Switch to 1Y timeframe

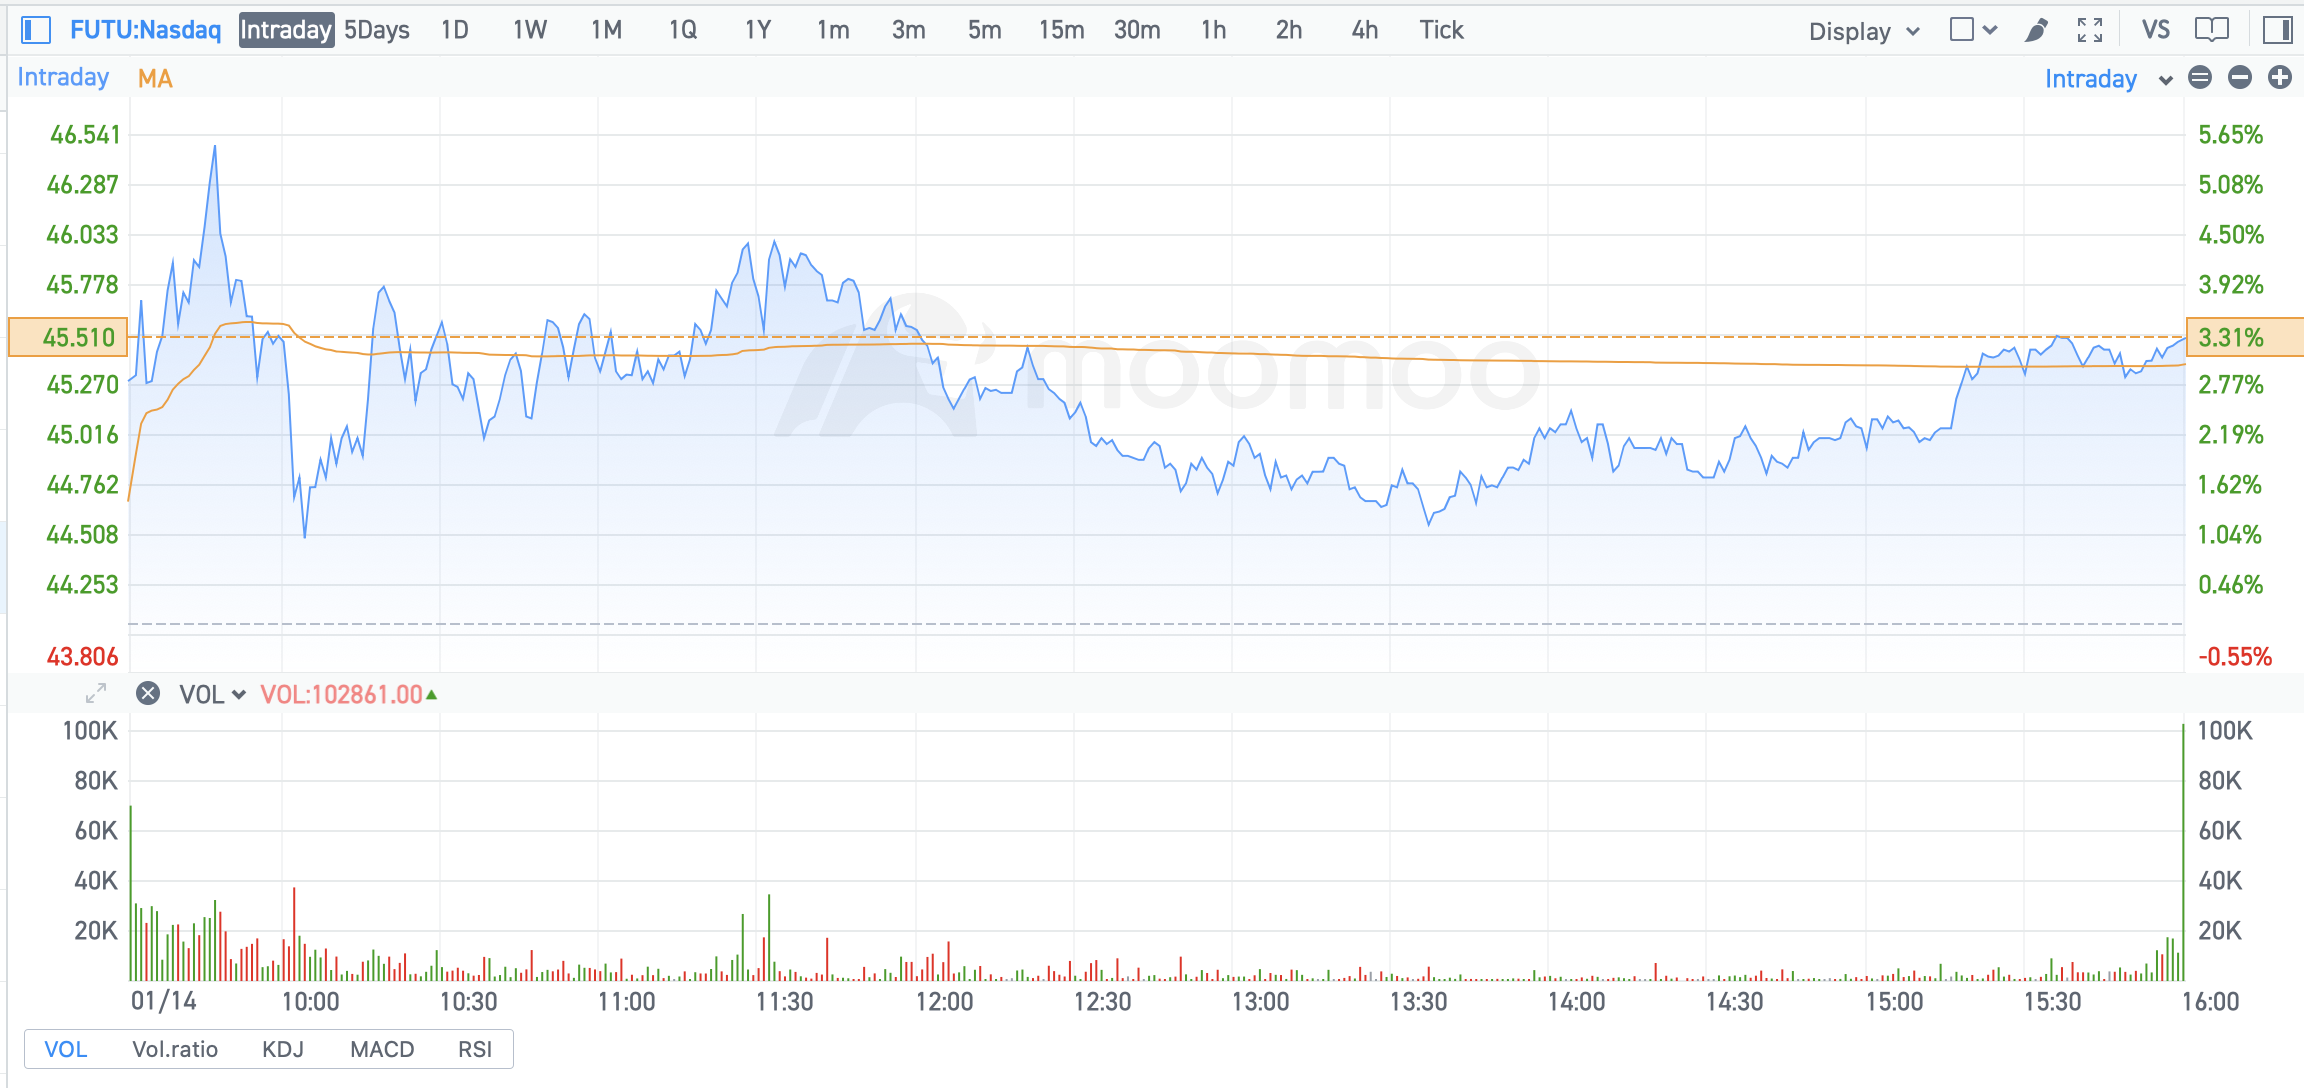click(x=758, y=30)
